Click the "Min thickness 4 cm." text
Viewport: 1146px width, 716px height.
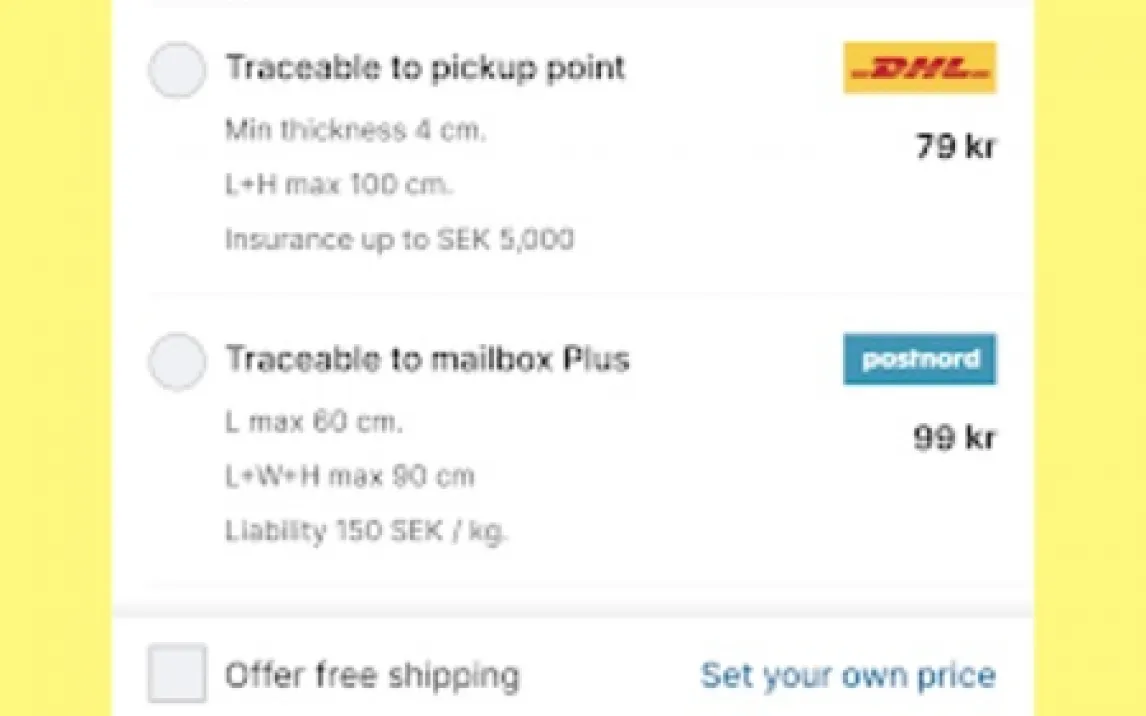(x=355, y=131)
